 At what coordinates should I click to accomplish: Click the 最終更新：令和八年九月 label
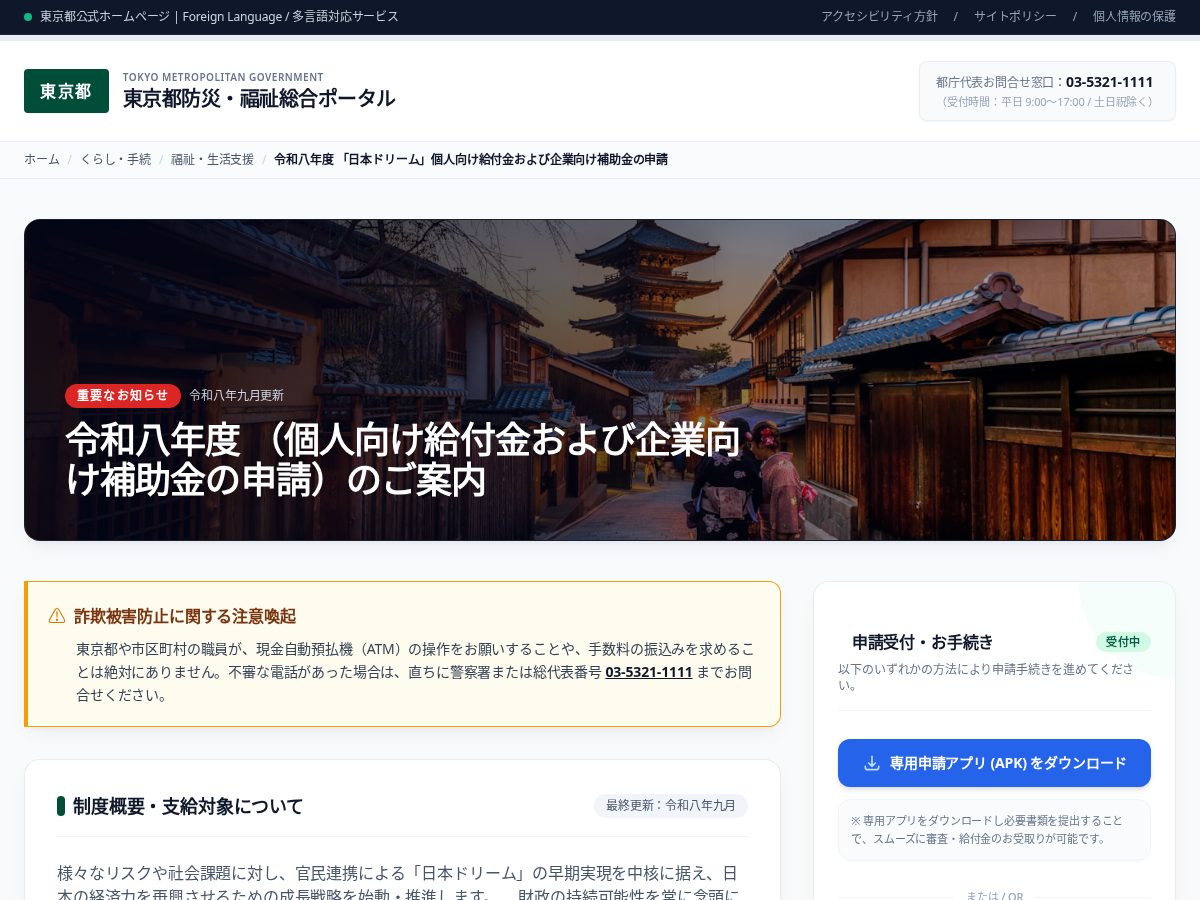click(671, 806)
